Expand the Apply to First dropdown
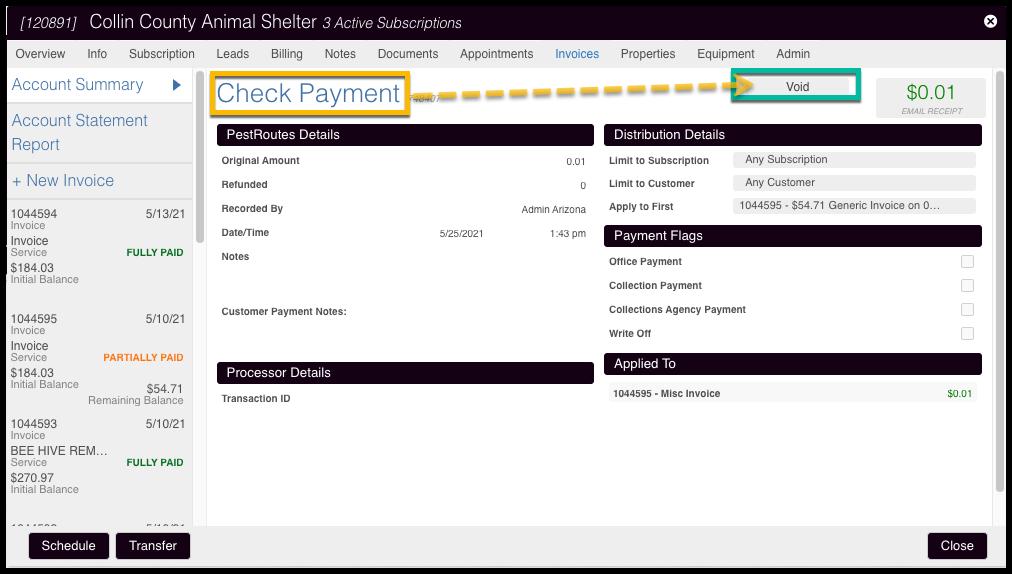Screen dimensions: 1012x574 pyautogui.click(x=853, y=206)
